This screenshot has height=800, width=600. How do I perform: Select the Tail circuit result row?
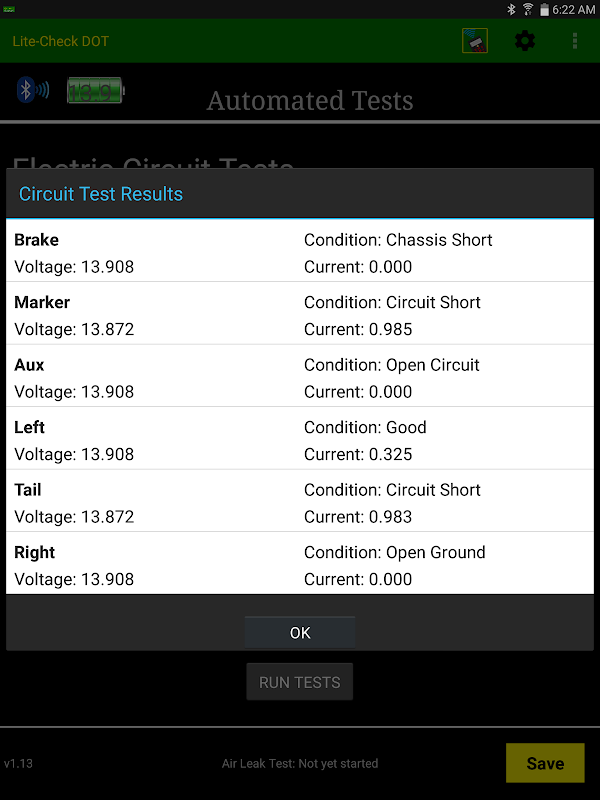coord(300,503)
